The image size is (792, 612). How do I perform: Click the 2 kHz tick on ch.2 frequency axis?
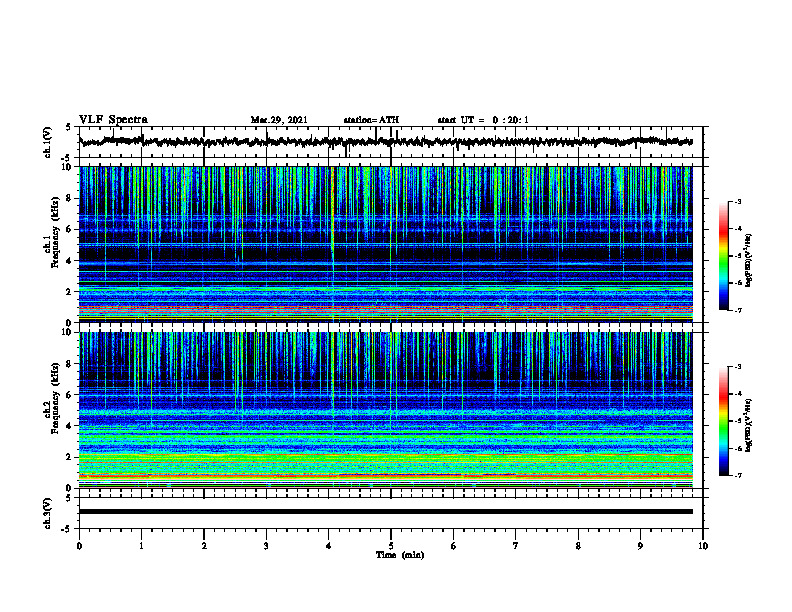coord(70,457)
